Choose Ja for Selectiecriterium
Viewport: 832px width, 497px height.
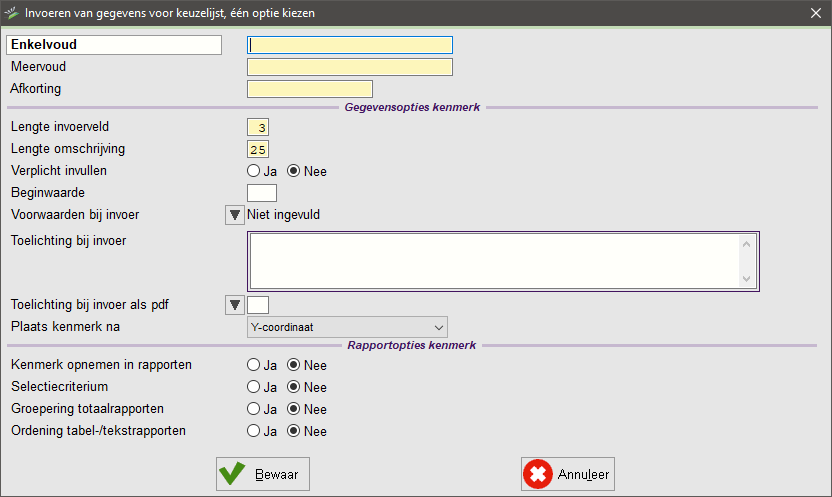click(x=254, y=387)
